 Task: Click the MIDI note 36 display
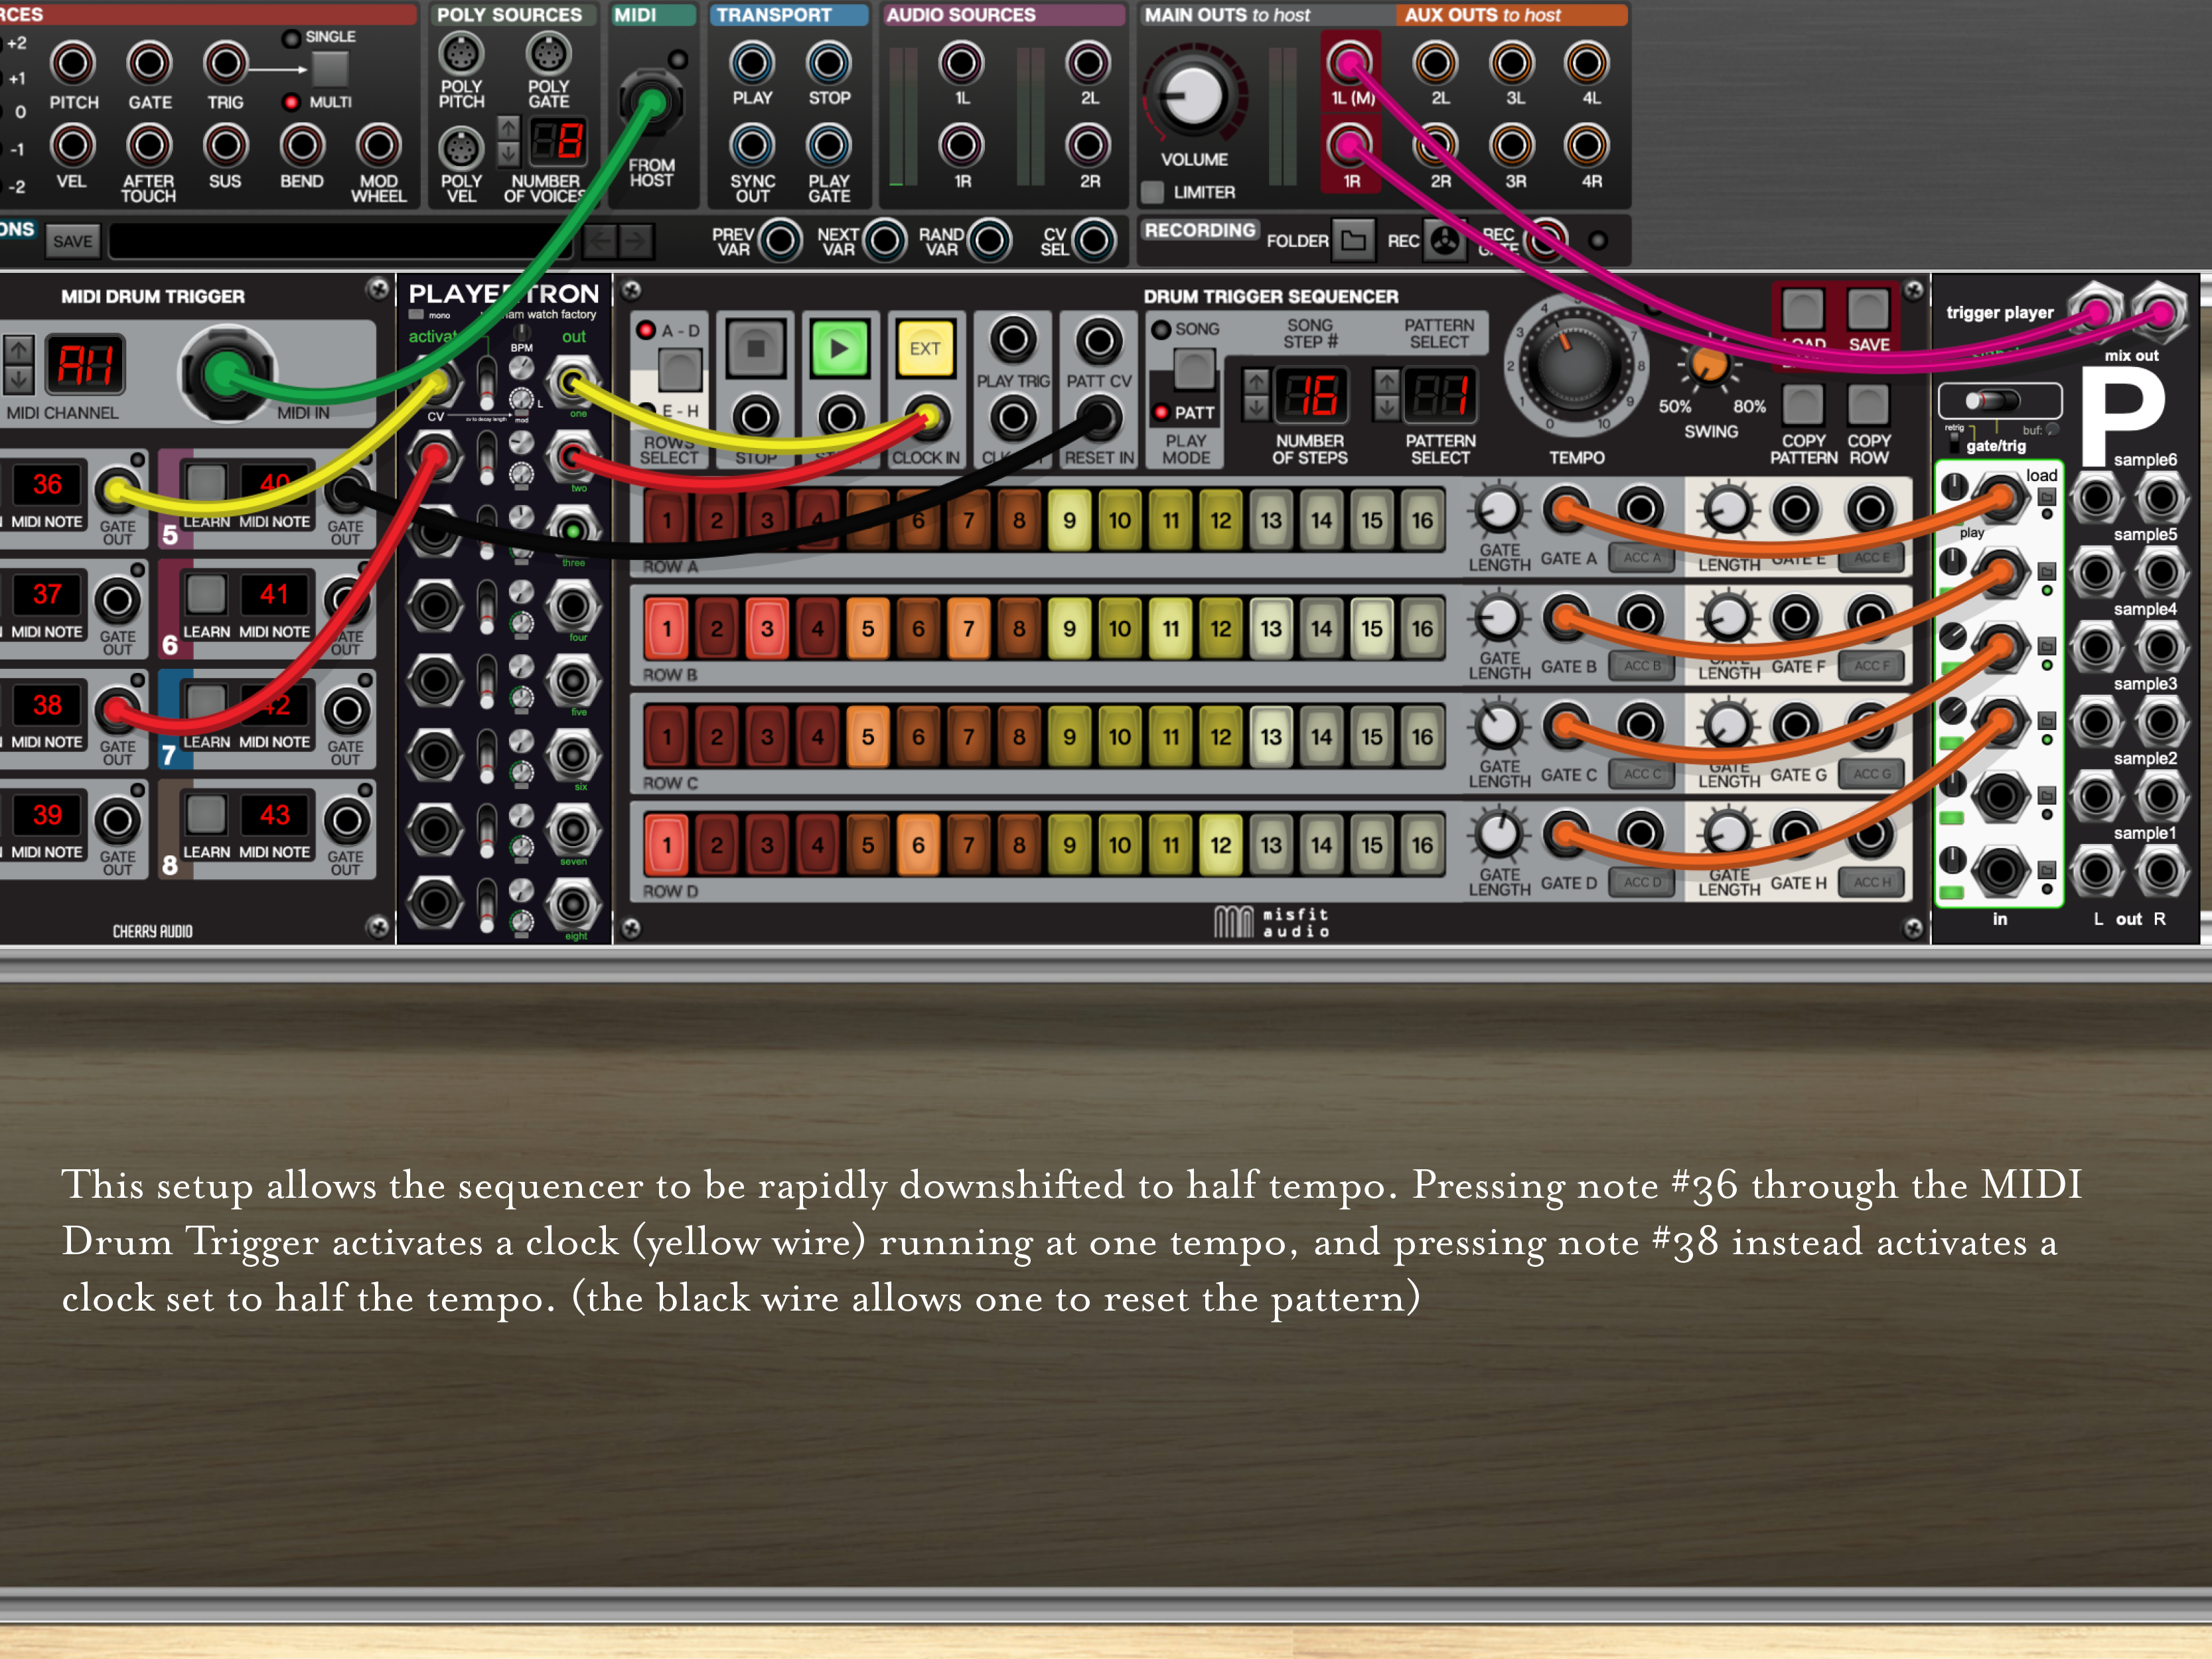pos(47,485)
